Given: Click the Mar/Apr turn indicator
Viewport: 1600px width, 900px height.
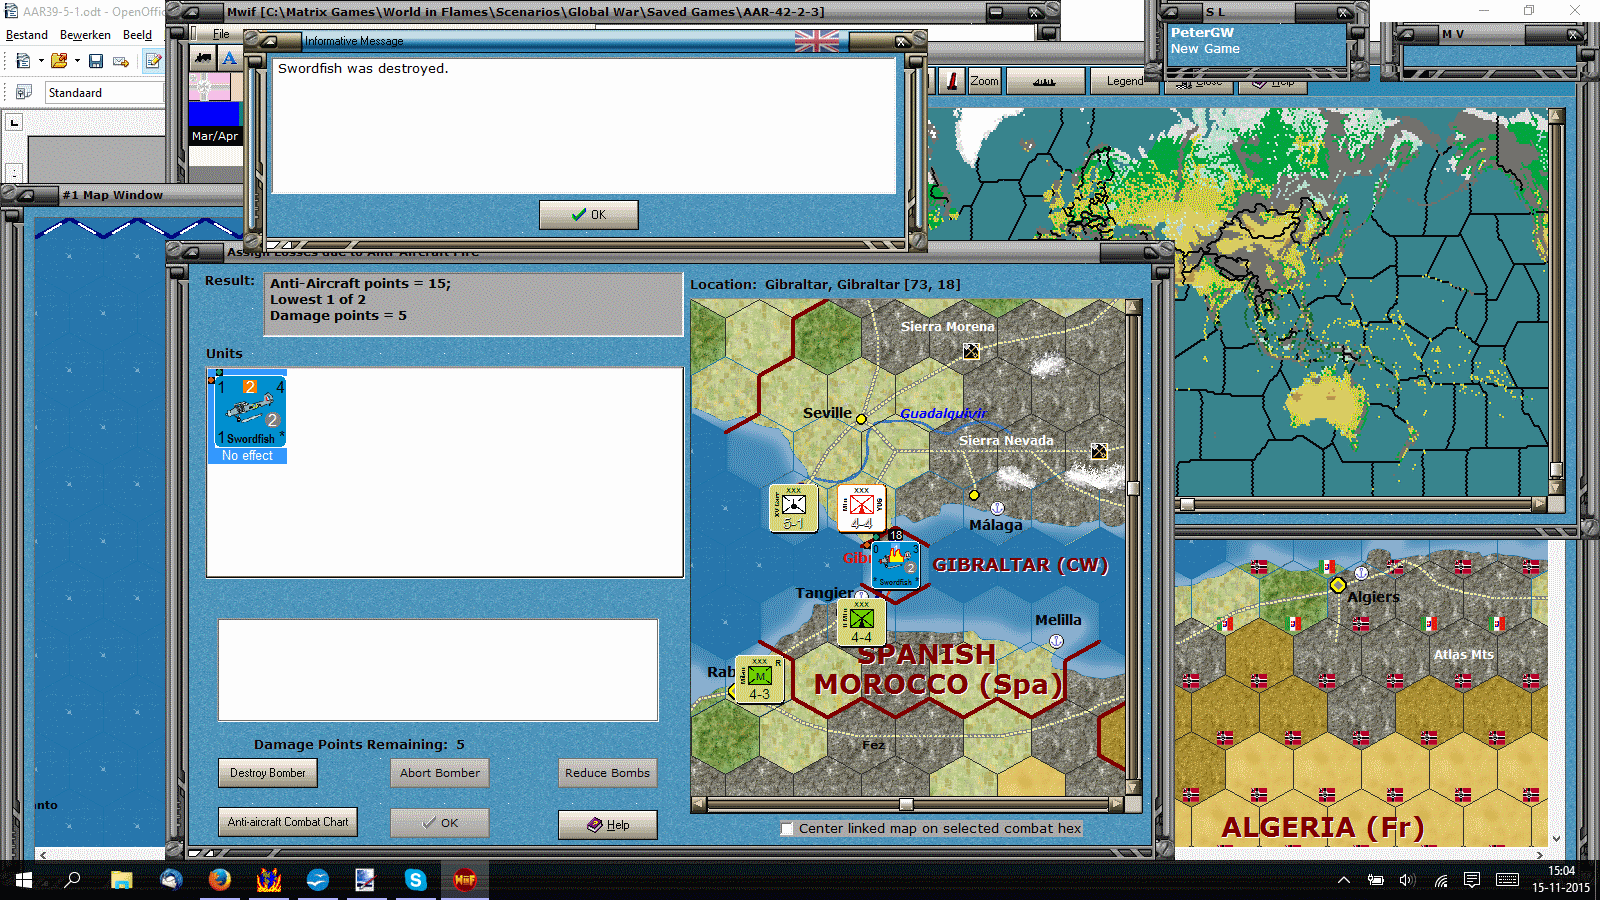Looking at the screenshot, I should (x=215, y=136).
